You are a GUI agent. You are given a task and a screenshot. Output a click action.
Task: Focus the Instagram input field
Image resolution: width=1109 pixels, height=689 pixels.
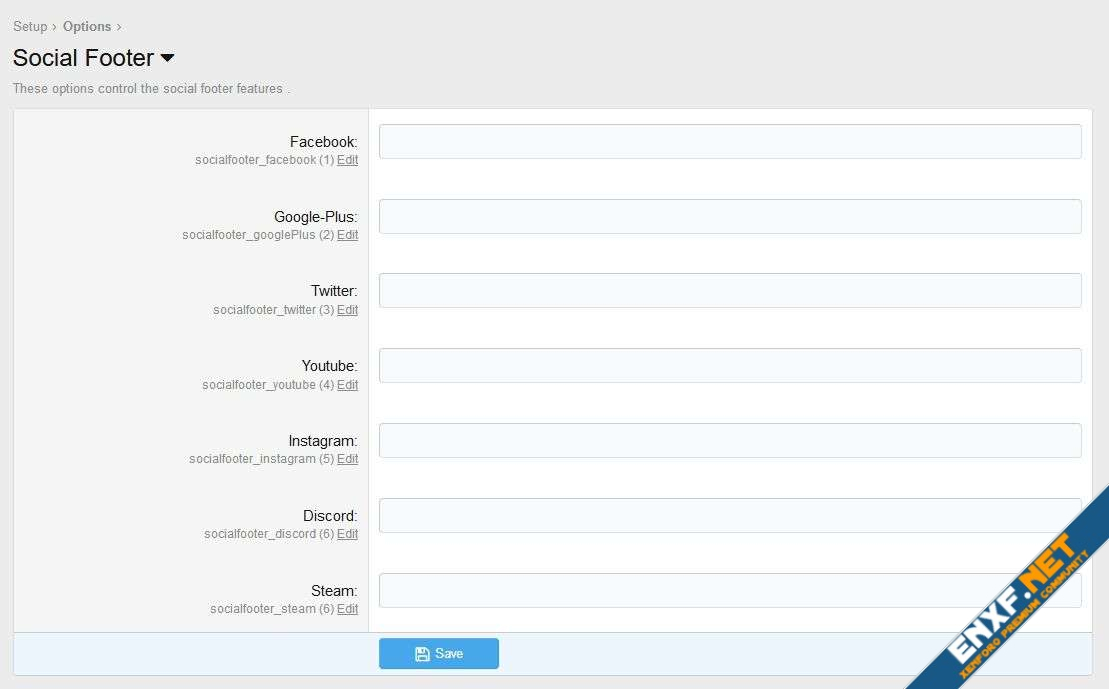click(x=729, y=441)
